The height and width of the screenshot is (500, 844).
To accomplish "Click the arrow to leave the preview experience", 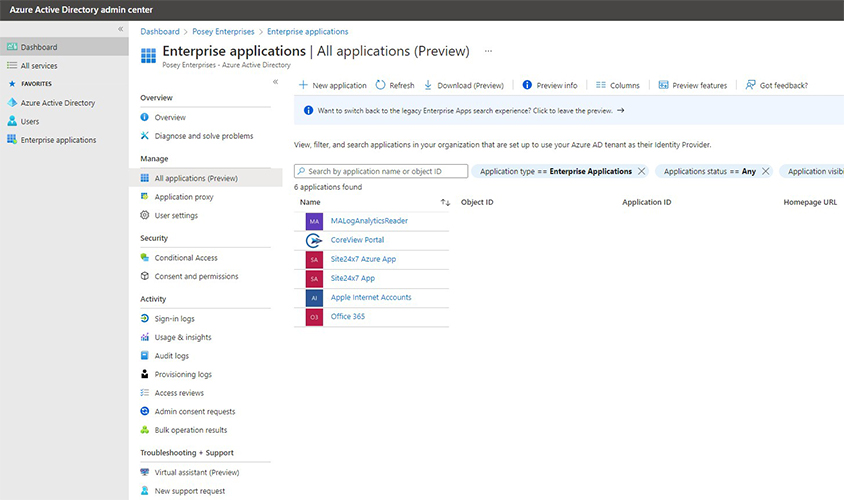I will pos(621,110).
